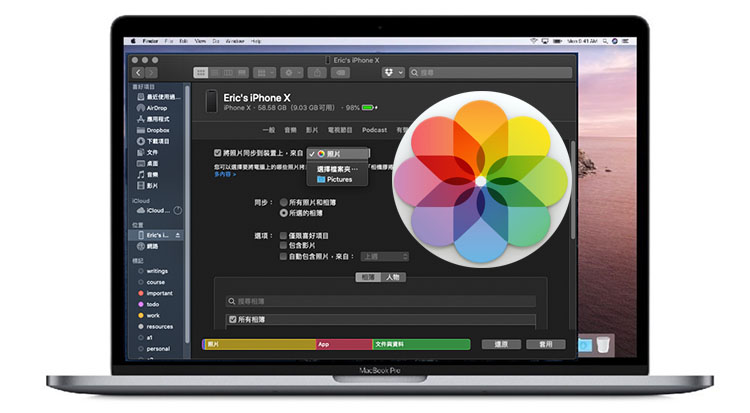Select the selected albums radio button
The width and height of the screenshot is (750, 413).
tap(284, 213)
